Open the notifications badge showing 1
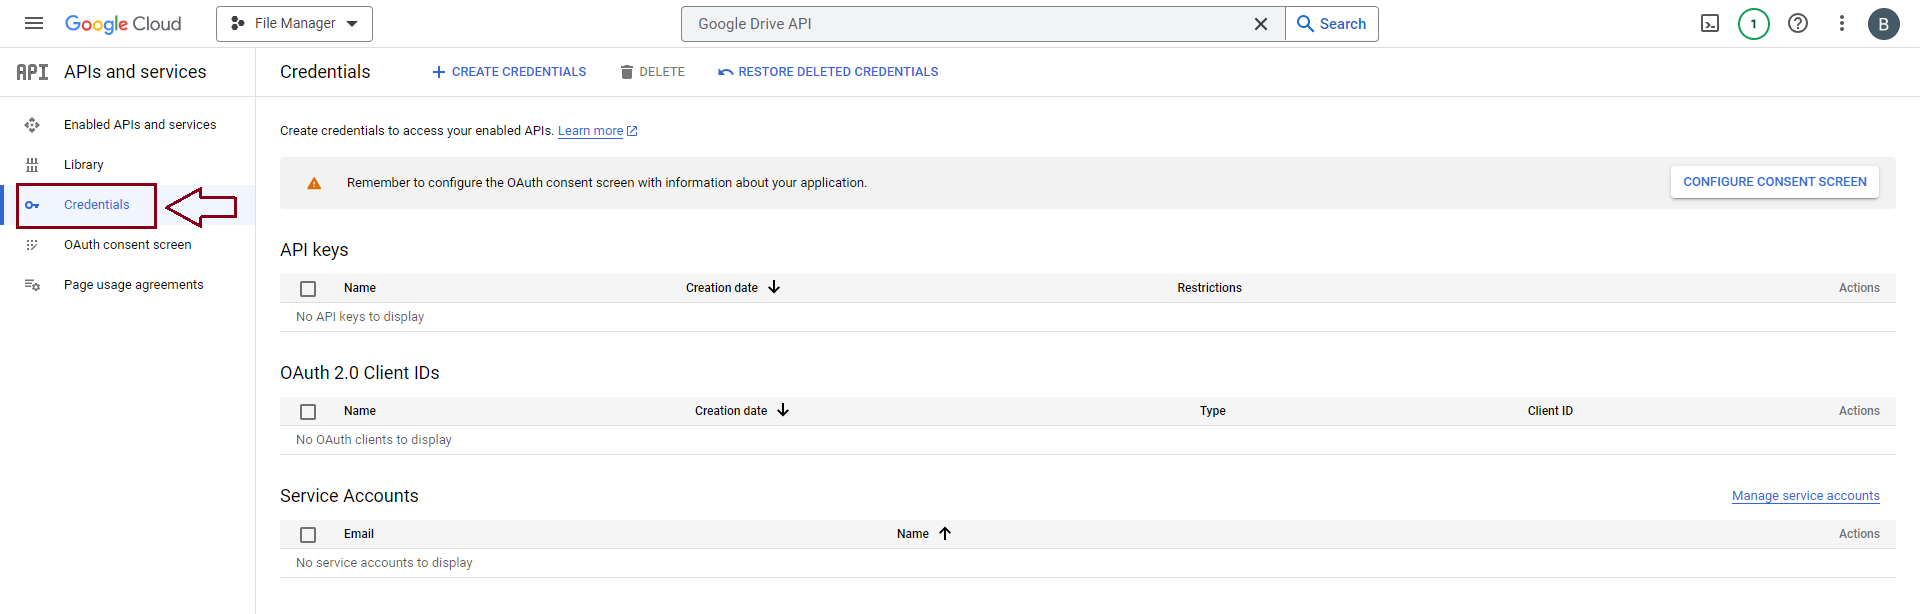Viewport: 1920px width, 614px height. [x=1754, y=24]
